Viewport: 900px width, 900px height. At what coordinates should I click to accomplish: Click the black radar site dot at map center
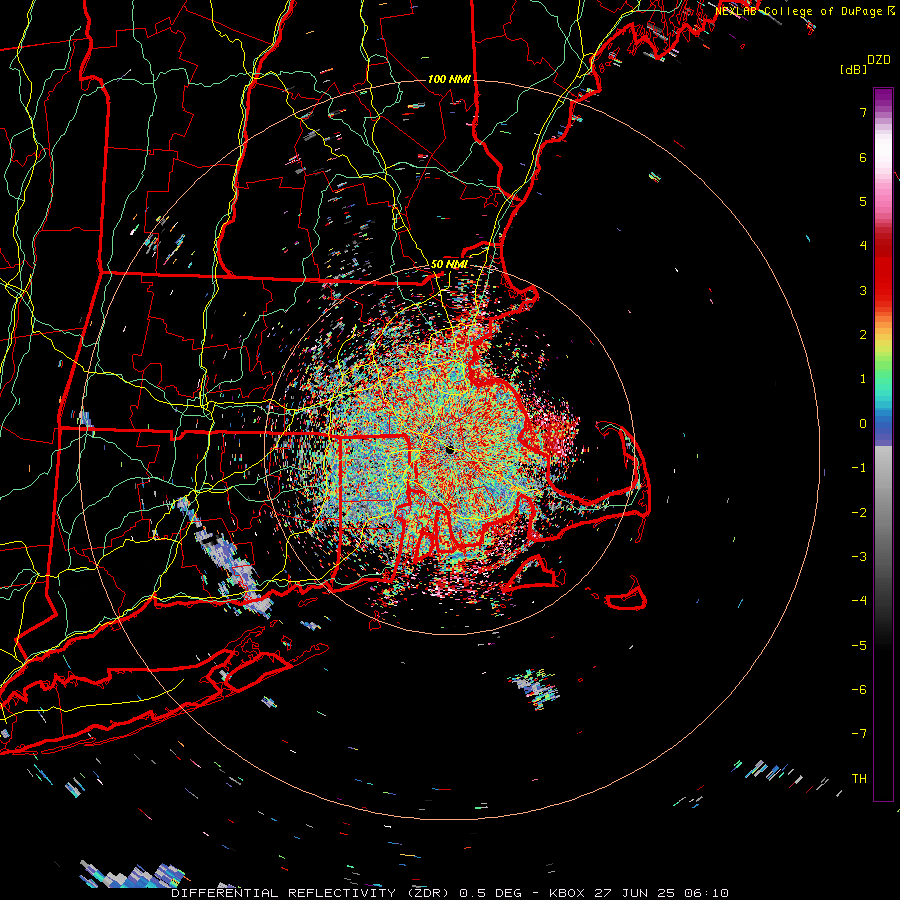click(x=450, y=451)
